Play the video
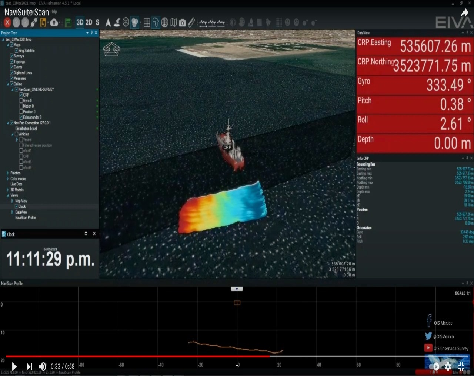The width and height of the screenshot is (474, 376). point(14,366)
